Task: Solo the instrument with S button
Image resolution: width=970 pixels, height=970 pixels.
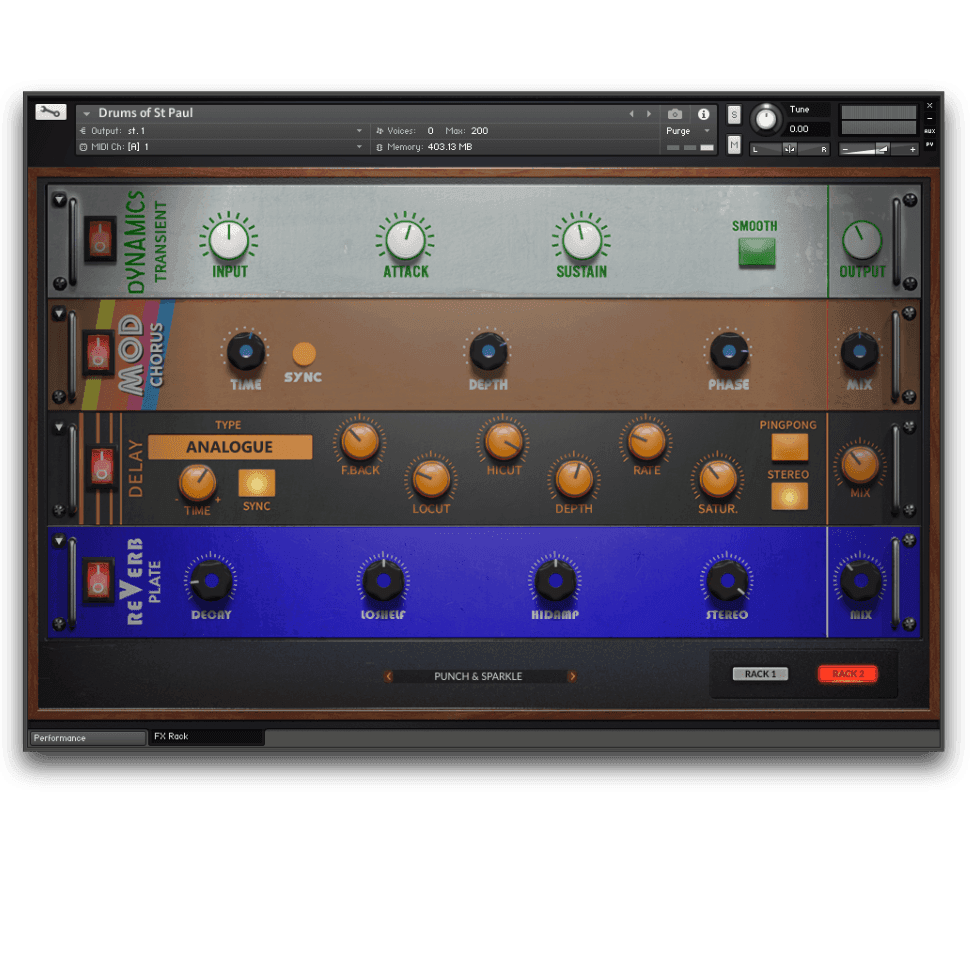Action: point(734,114)
